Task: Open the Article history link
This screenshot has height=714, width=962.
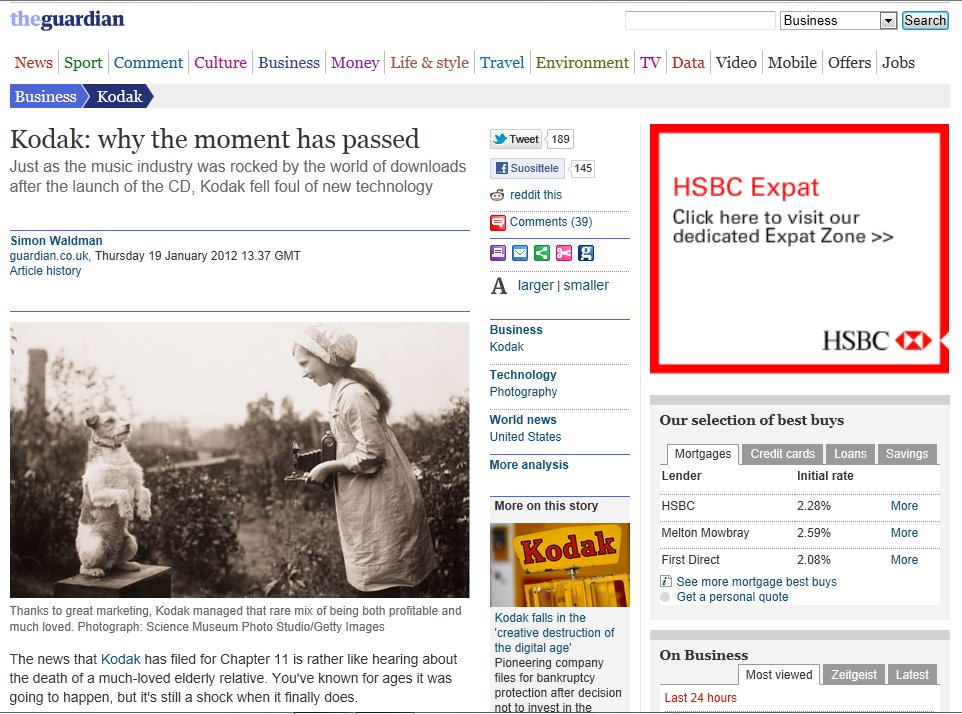Action: point(45,271)
